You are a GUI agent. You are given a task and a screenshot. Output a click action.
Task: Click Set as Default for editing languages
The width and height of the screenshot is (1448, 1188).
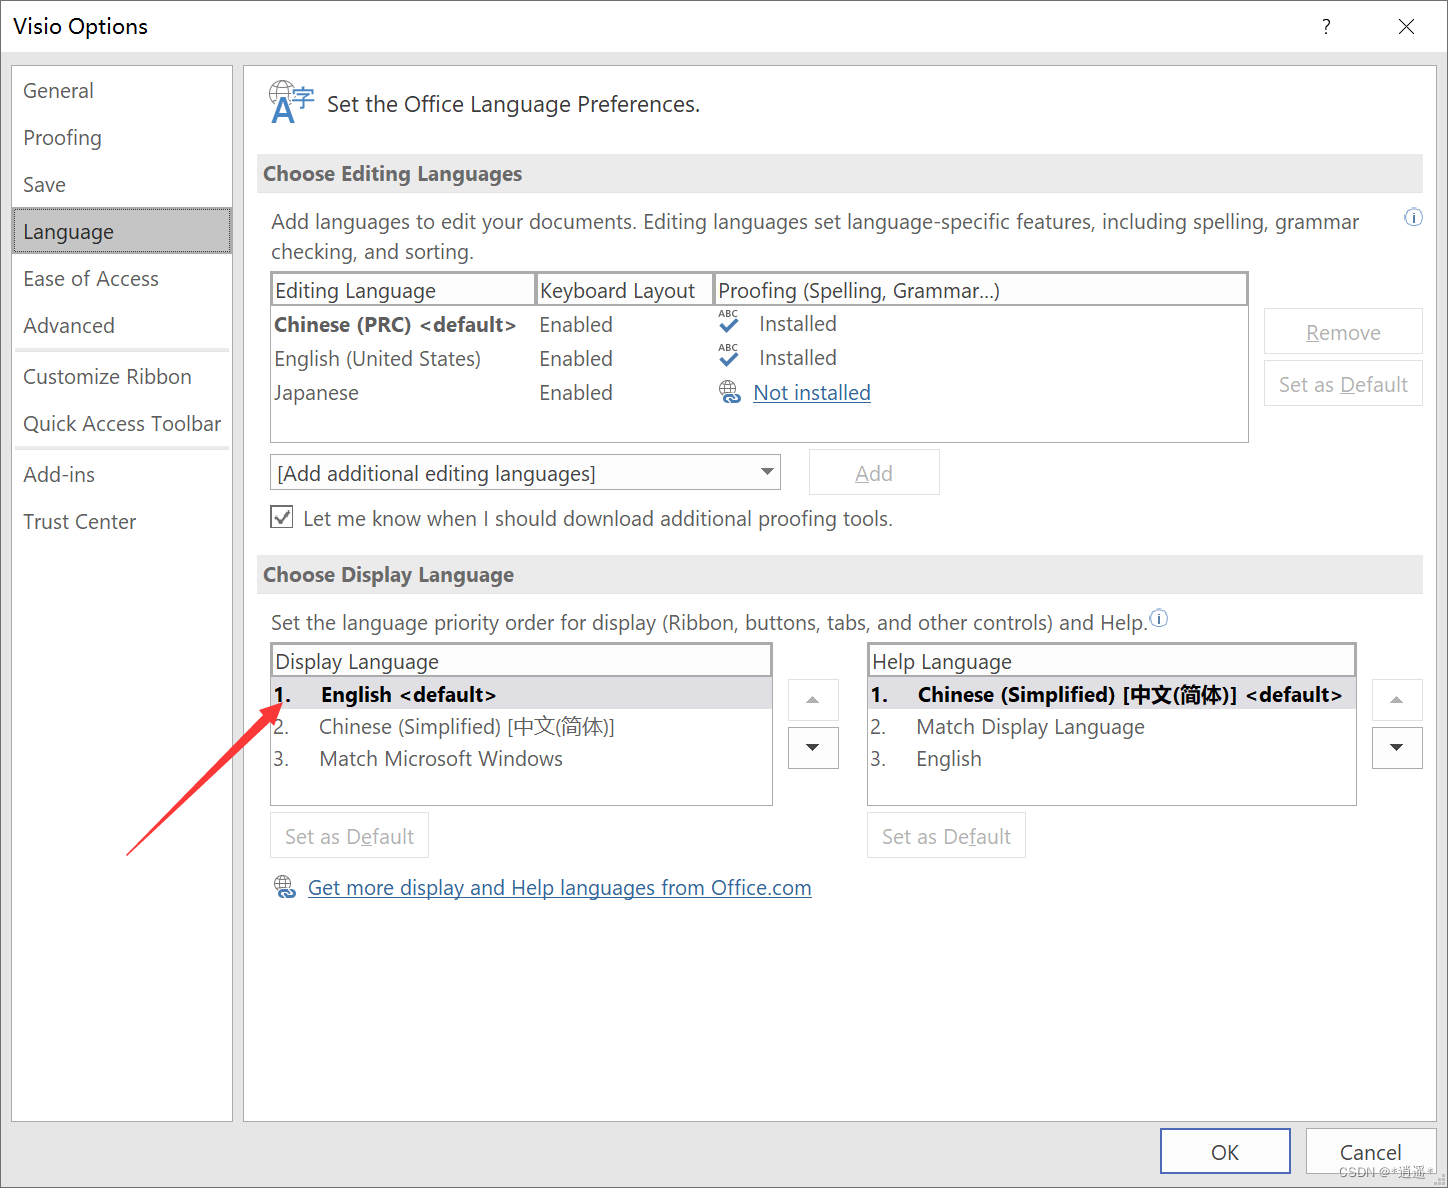pyautogui.click(x=1343, y=384)
